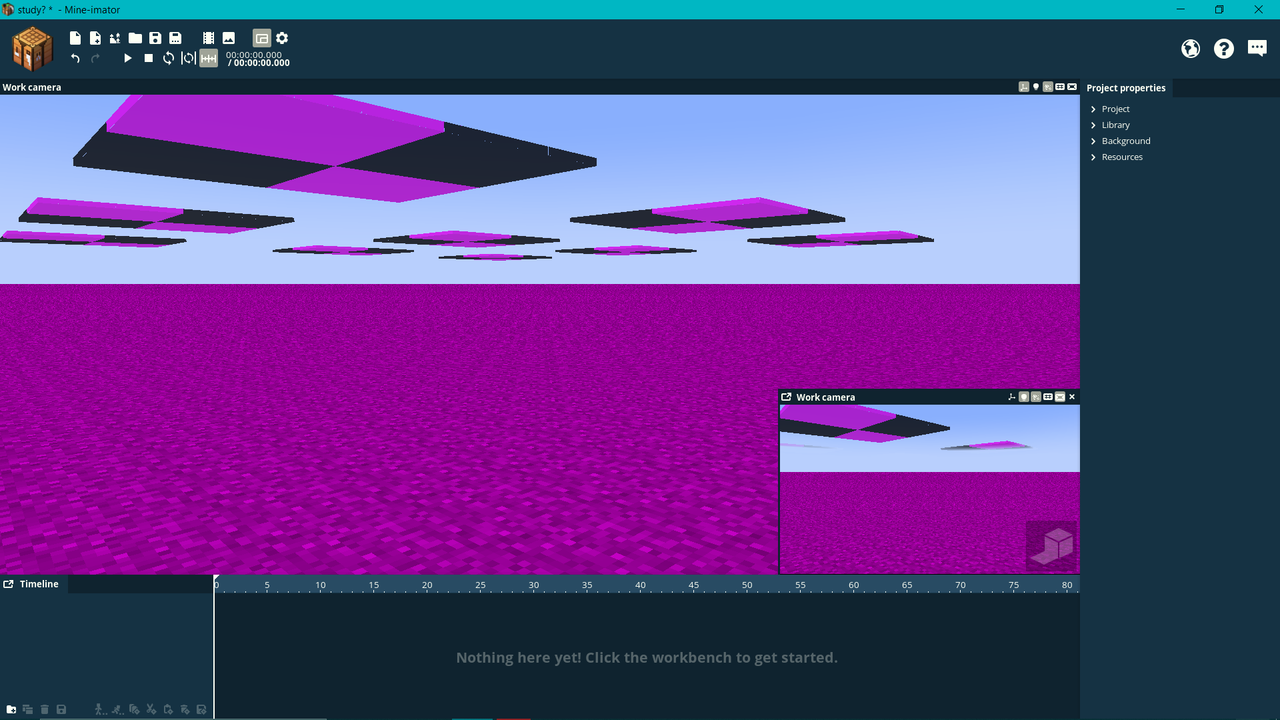This screenshot has height=720, width=1280.
Task: Select the Timeline tab
Action: point(40,583)
